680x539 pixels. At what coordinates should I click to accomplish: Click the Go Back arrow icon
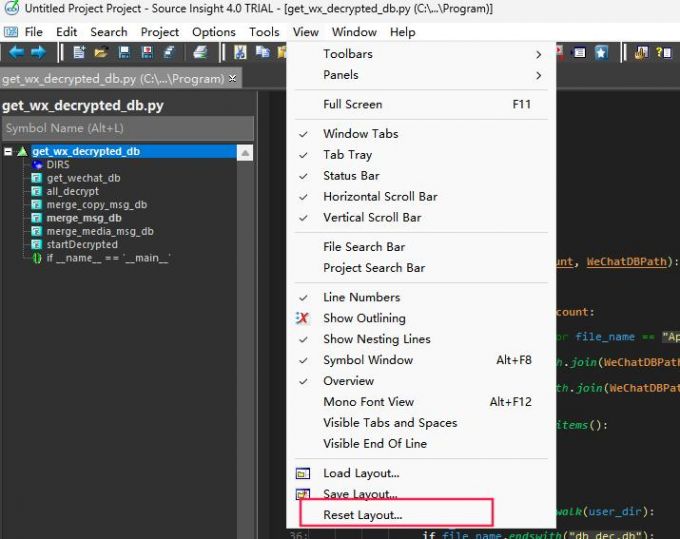point(16,52)
